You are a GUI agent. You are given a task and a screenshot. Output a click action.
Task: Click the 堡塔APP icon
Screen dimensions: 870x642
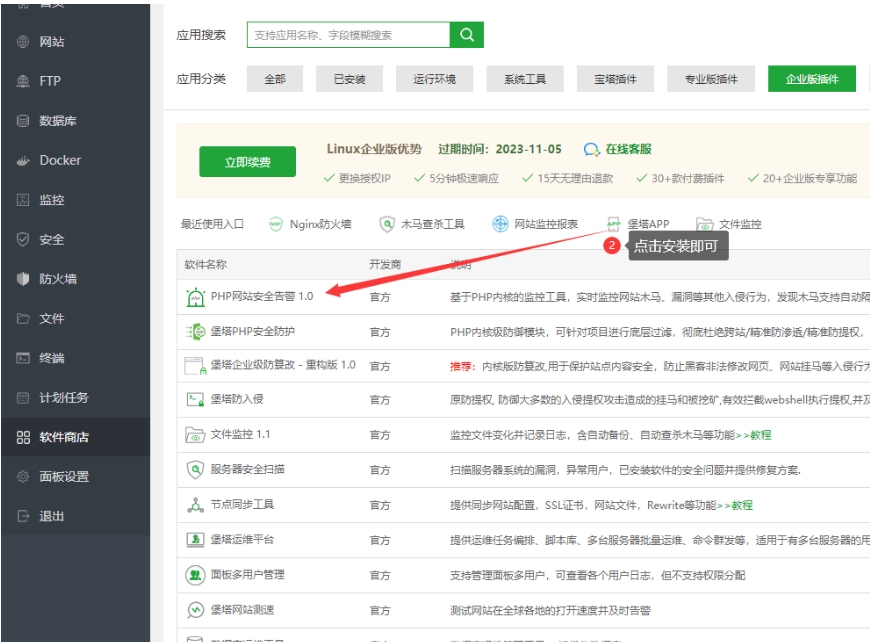[x=613, y=224]
